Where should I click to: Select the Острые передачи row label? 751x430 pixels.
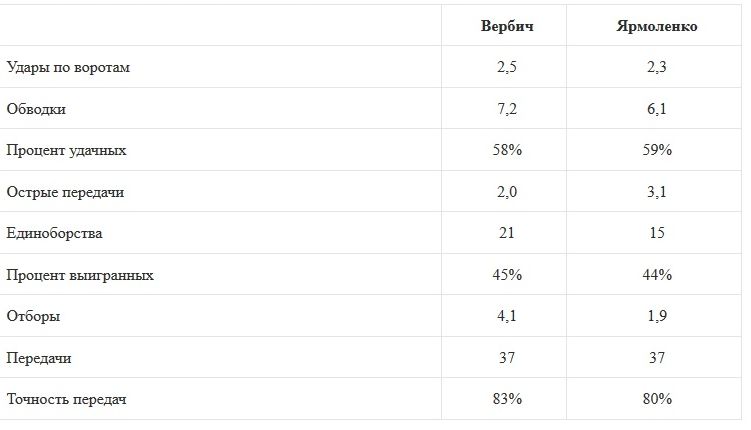65,192
